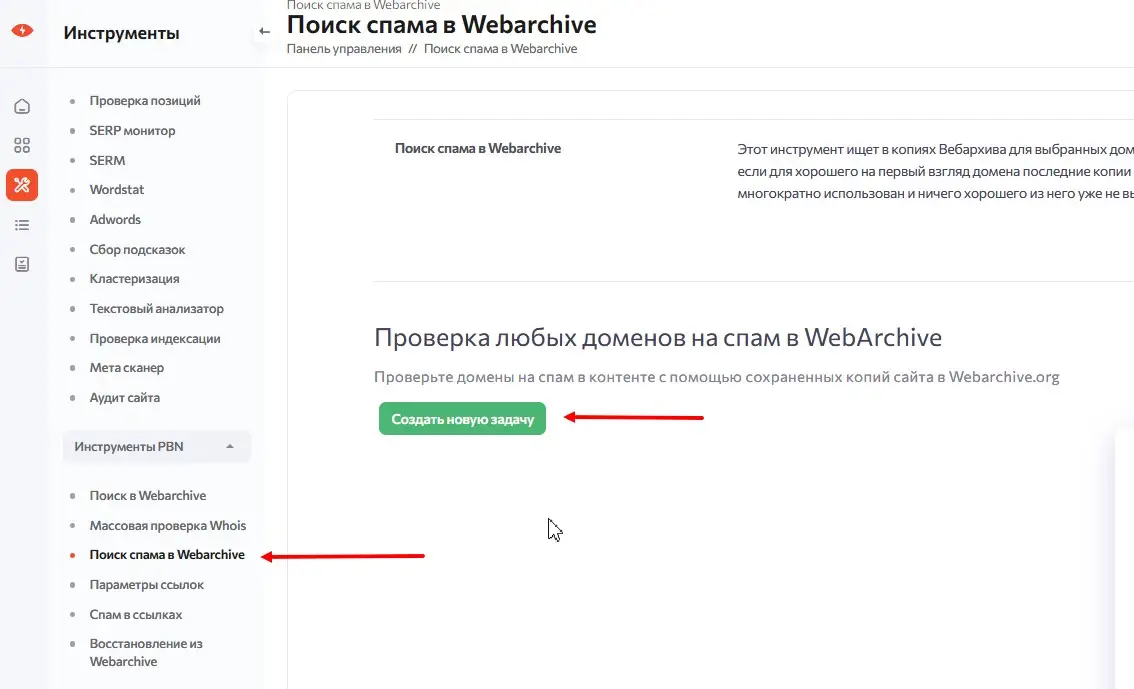This screenshot has width=1134, height=689.
Task: Open the home icon in the sidebar
Action: coord(22,107)
